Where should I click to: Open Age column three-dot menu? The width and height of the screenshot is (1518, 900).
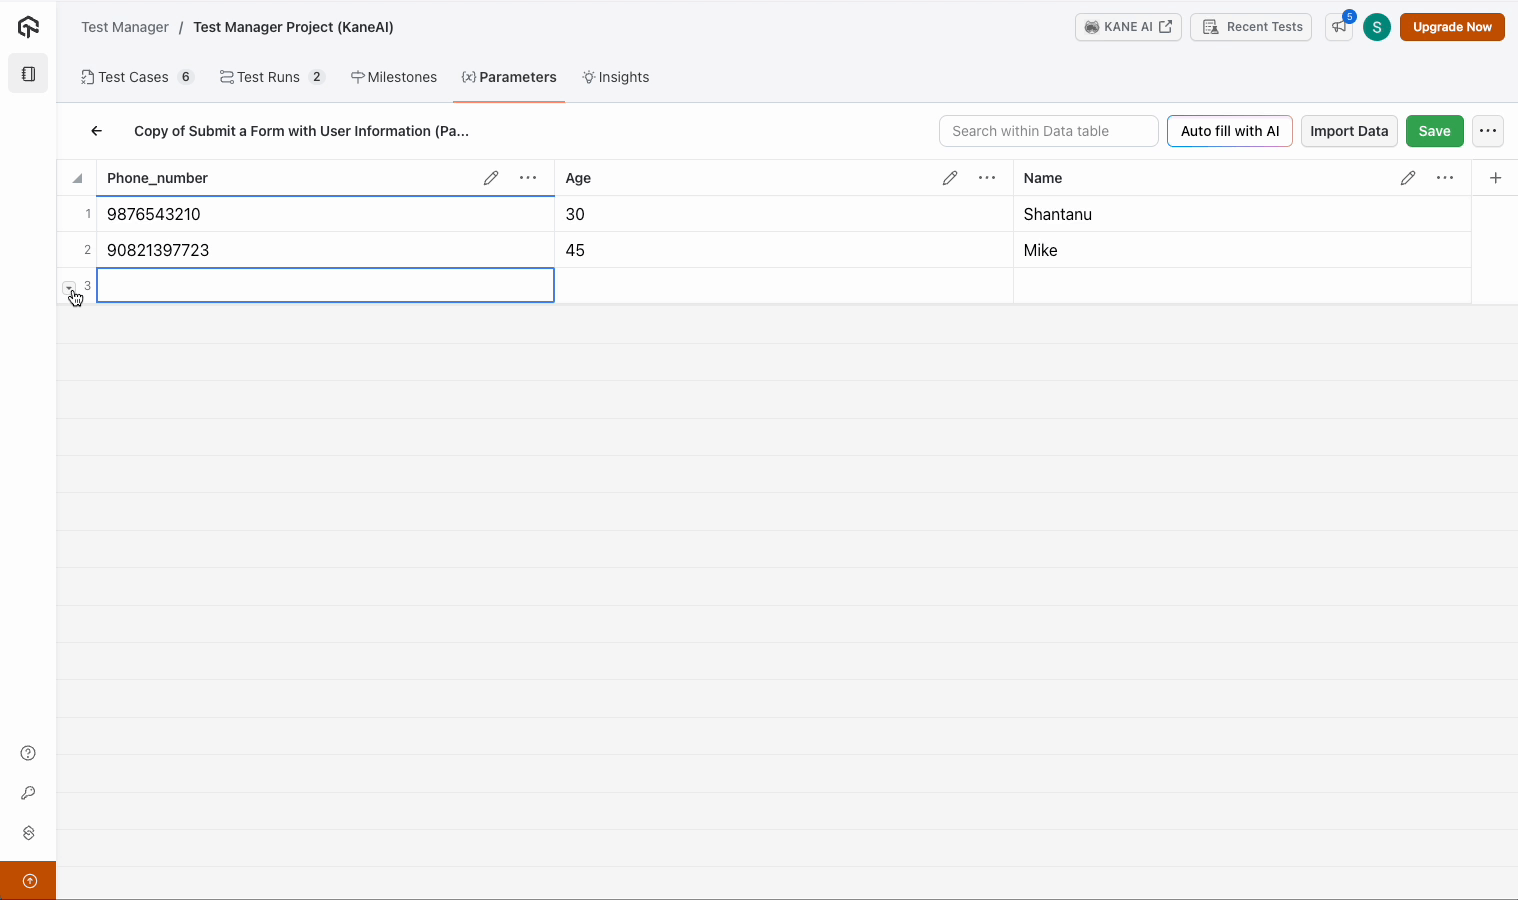tap(987, 178)
